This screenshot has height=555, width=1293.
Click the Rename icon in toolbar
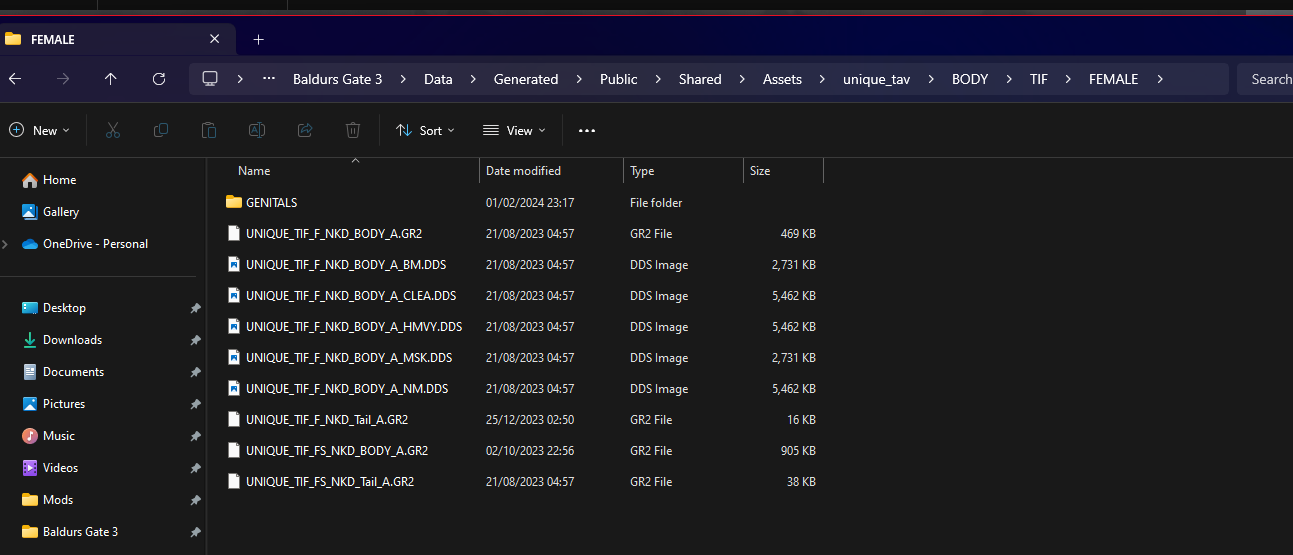[x=257, y=130]
